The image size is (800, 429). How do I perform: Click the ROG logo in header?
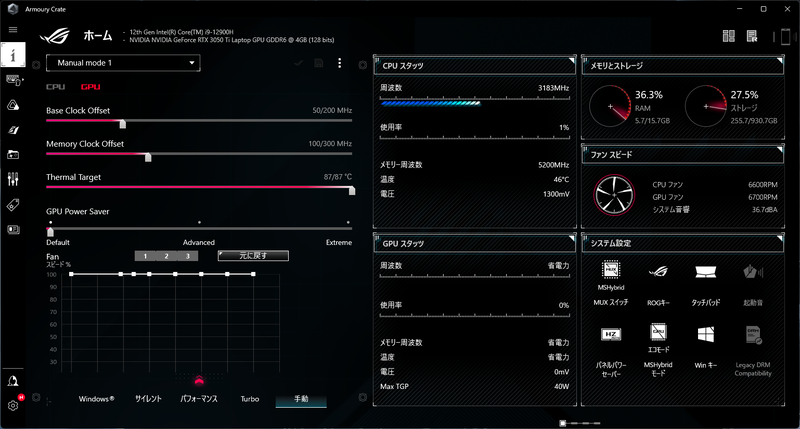[55, 36]
